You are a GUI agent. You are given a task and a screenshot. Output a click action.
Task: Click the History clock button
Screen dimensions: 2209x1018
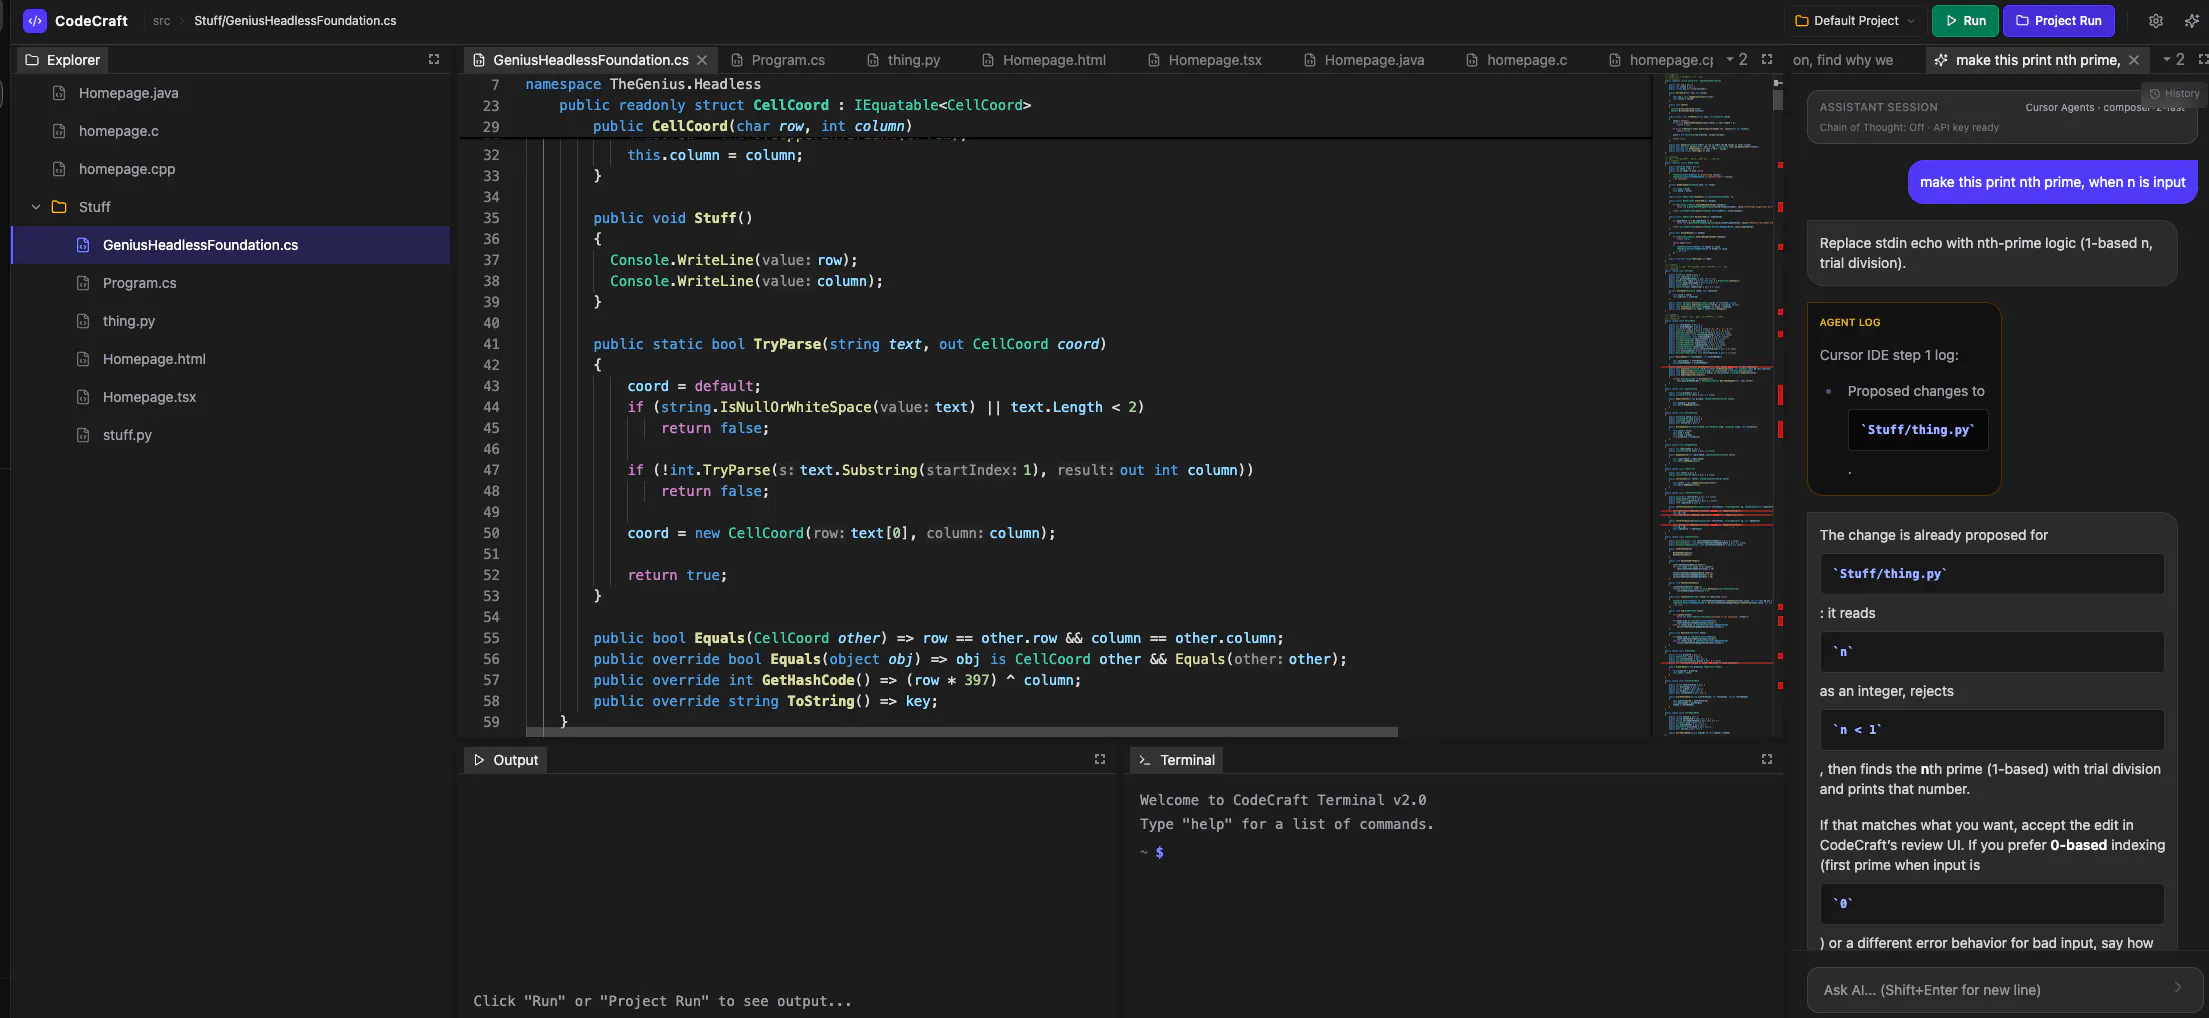coord(2175,94)
